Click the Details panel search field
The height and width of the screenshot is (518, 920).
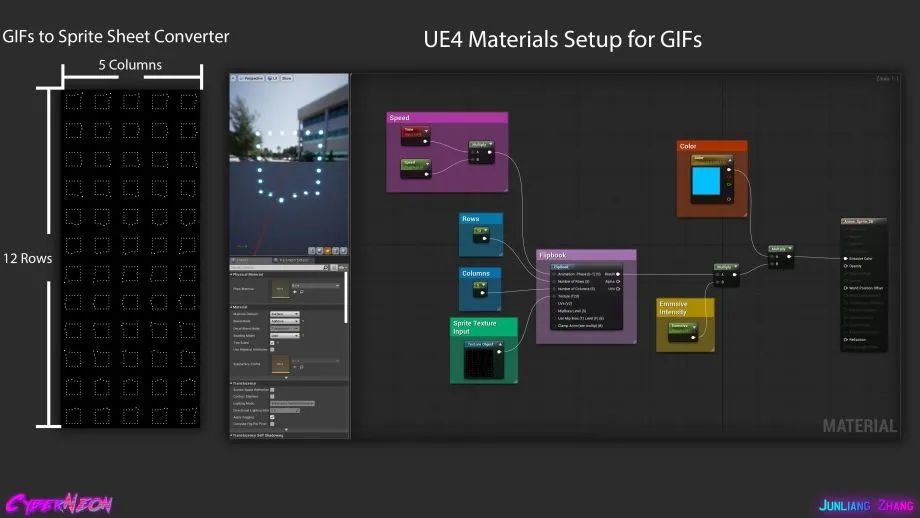point(279,268)
